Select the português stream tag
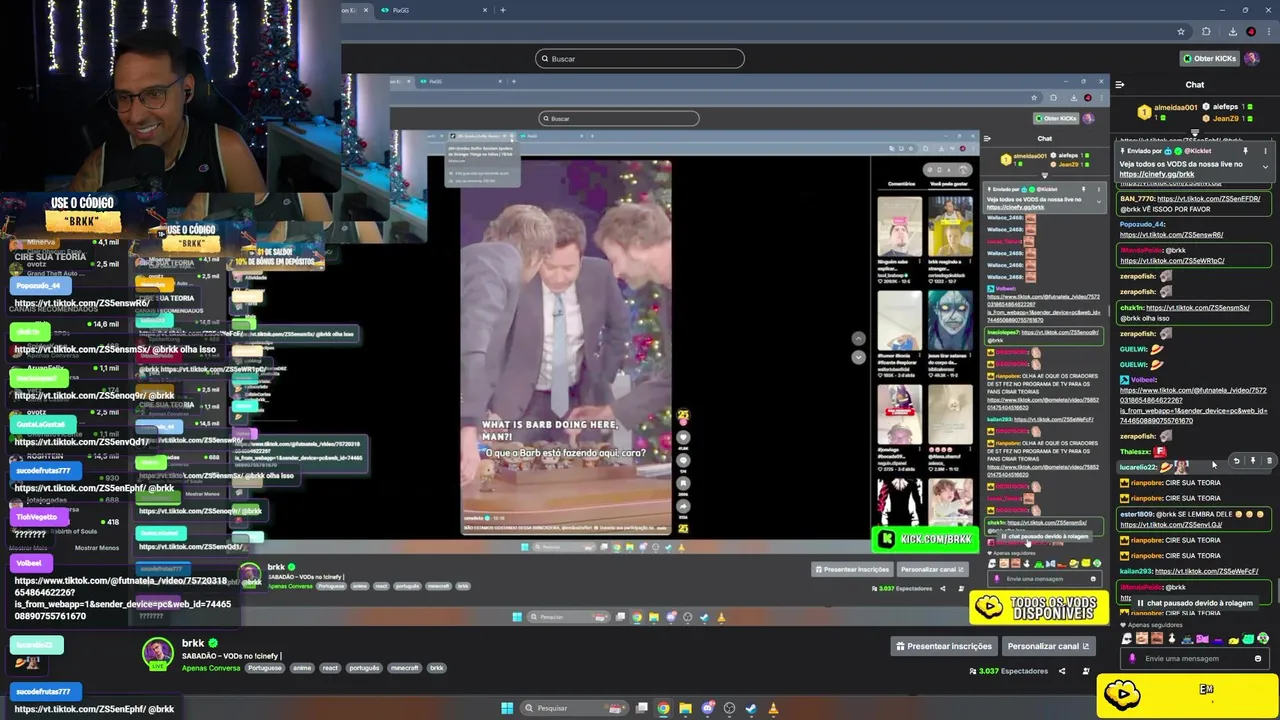The width and height of the screenshot is (1280, 720). (x=364, y=668)
